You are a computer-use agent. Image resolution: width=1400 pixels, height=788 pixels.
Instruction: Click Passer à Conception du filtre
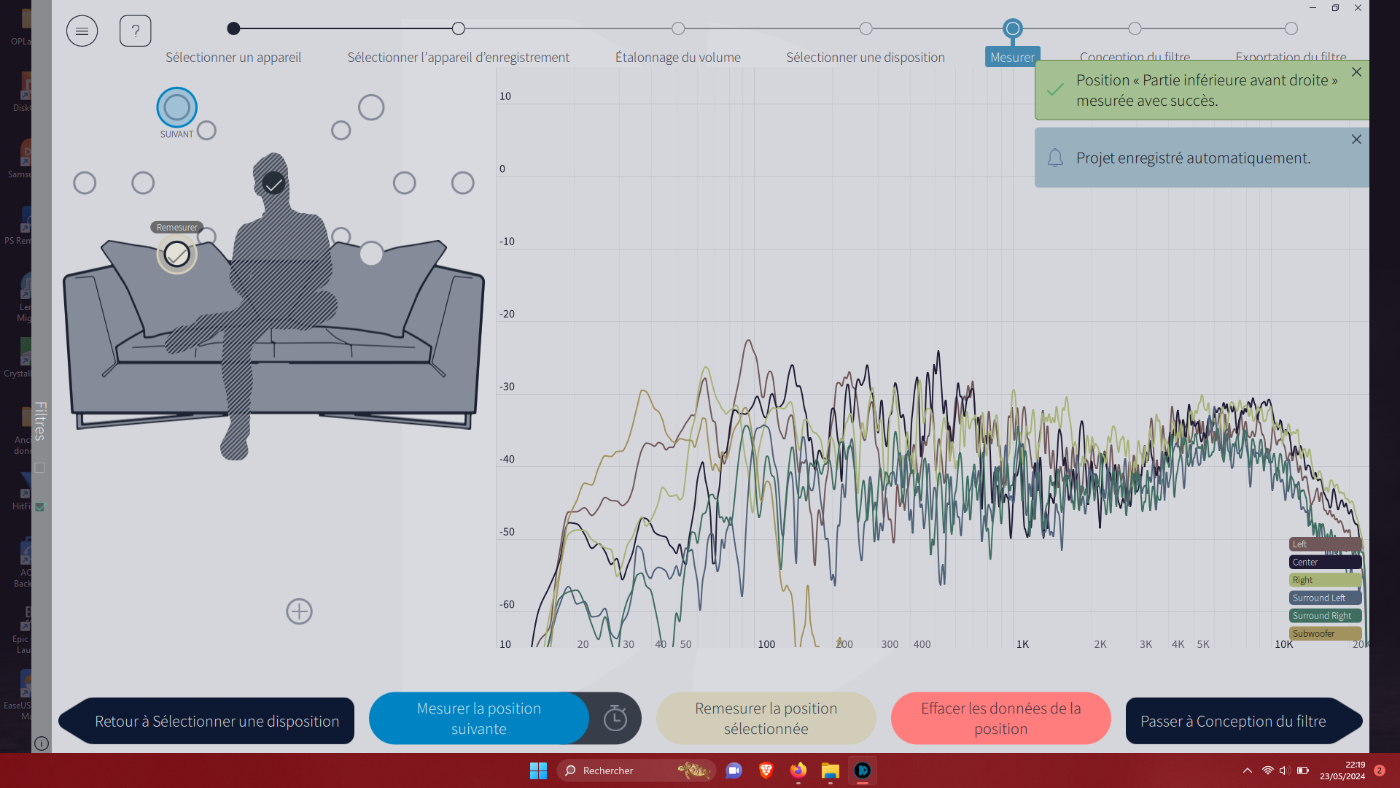[1233, 721]
